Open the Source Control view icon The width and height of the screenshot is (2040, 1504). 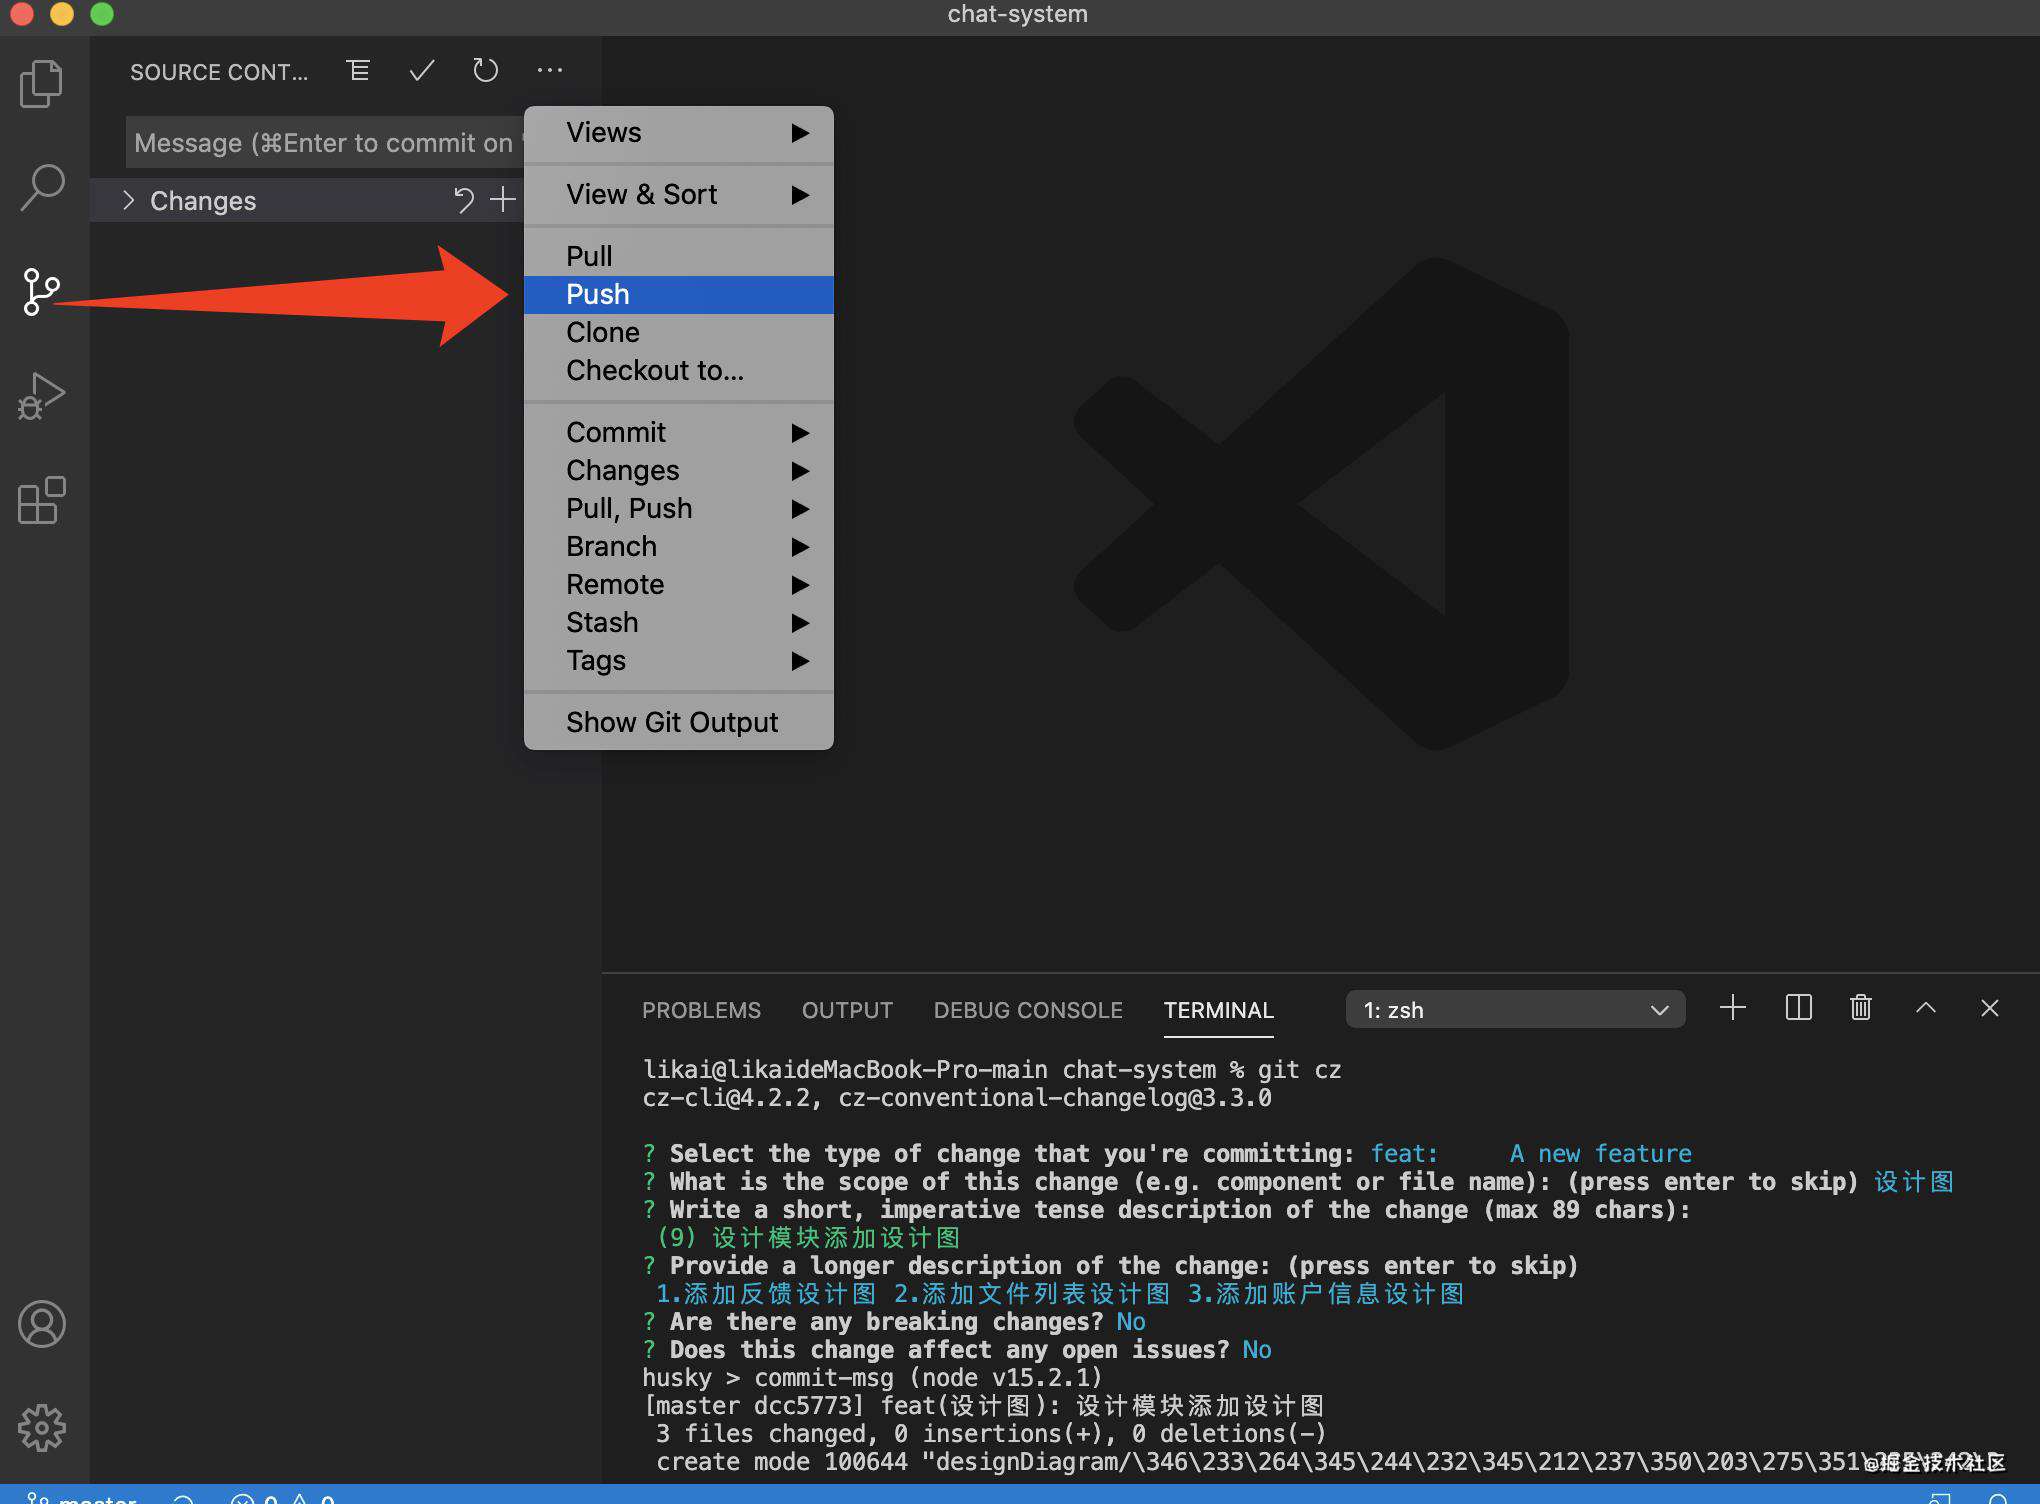(41, 292)
